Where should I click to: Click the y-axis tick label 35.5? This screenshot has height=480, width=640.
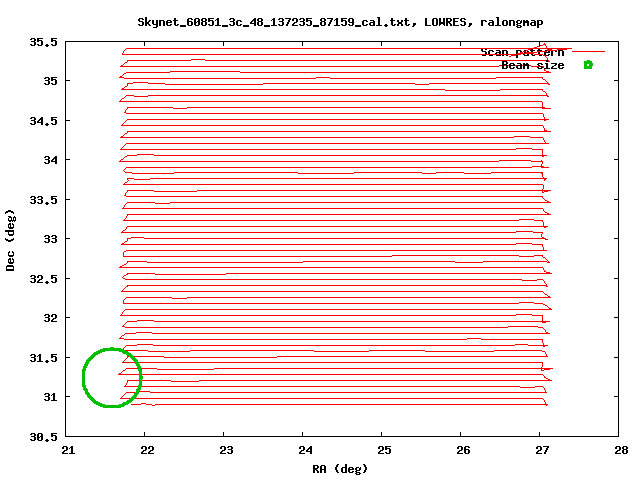(43, 42)
